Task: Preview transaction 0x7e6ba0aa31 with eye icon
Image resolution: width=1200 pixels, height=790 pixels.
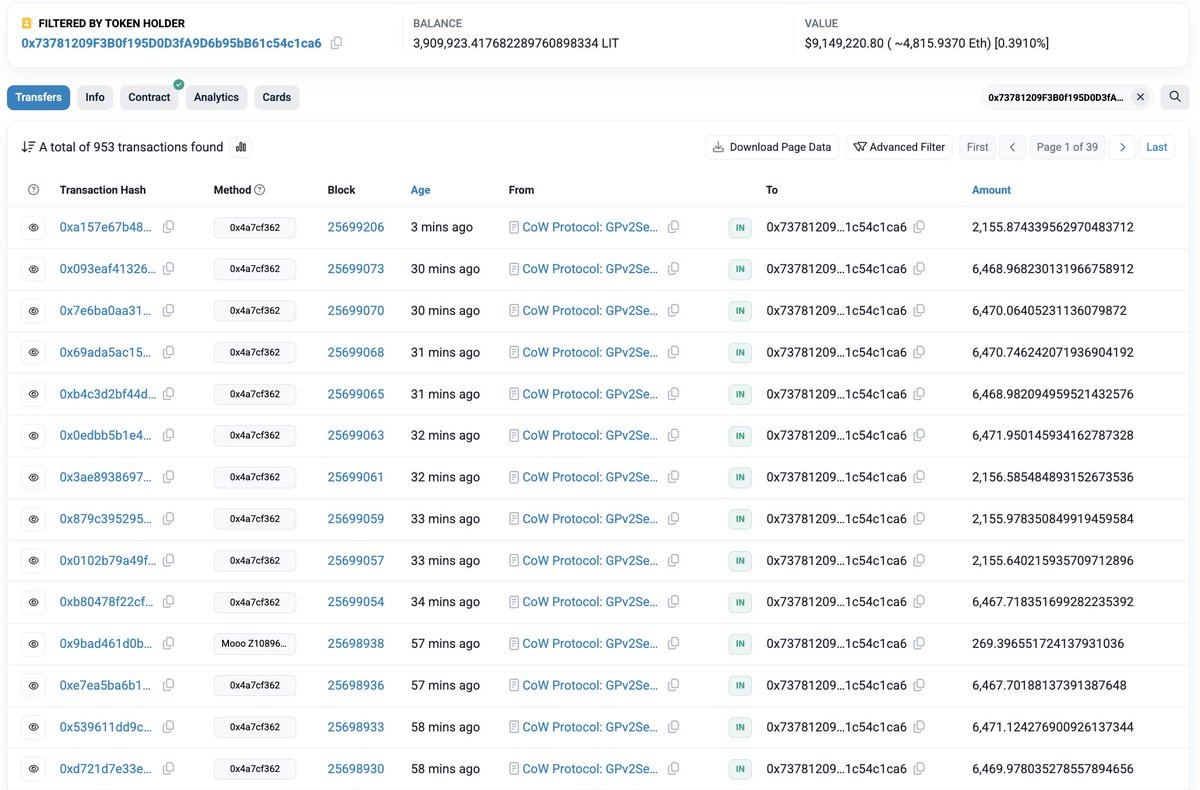Action: tap(33, 311)
